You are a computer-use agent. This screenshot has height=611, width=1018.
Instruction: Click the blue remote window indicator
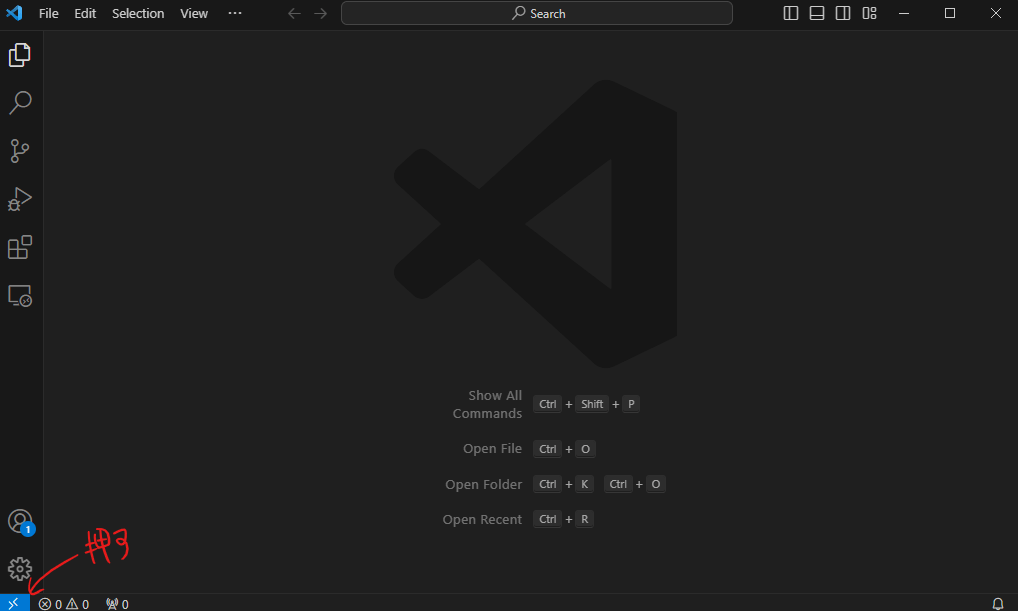coord(14,603)
